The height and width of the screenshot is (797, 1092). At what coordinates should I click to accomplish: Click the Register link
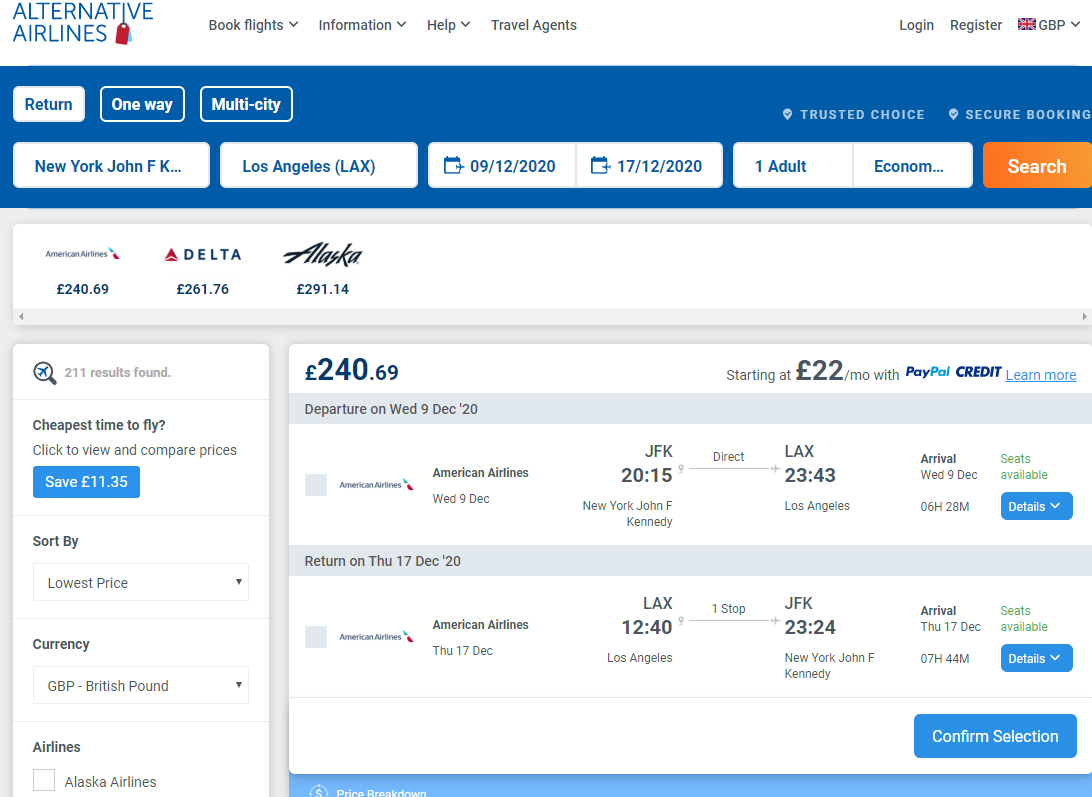pyautogui.click(x=976, y=25)
